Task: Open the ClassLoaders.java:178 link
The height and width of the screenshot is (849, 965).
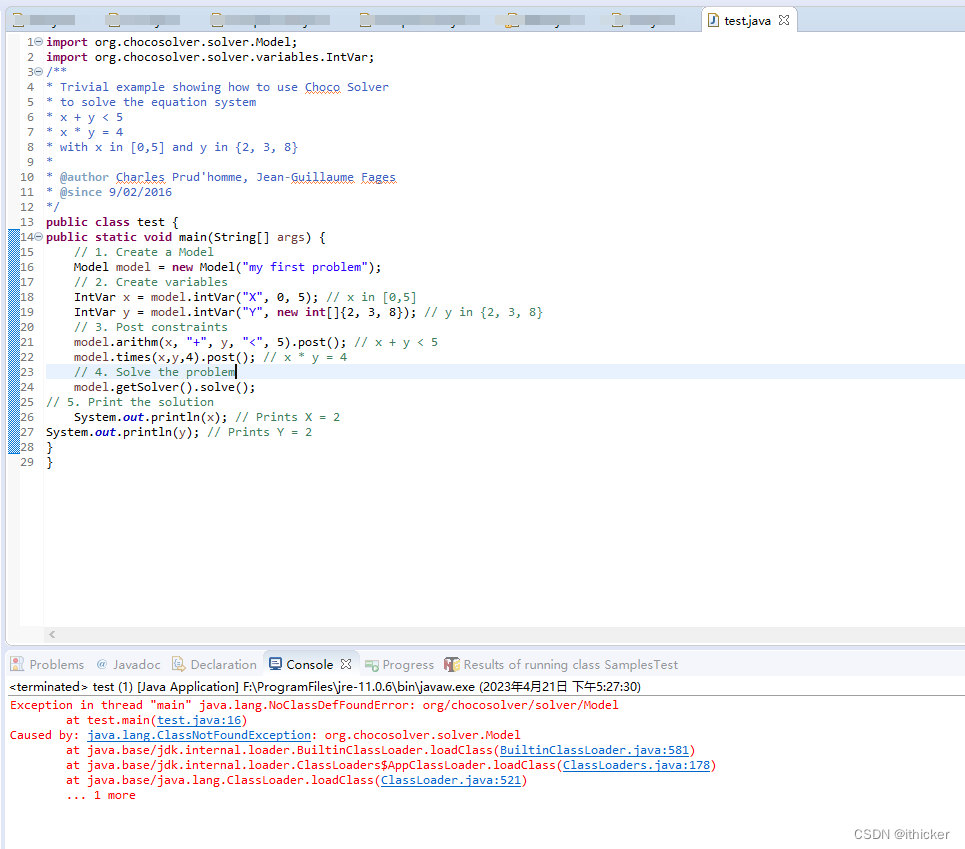Action: (636, 765)
